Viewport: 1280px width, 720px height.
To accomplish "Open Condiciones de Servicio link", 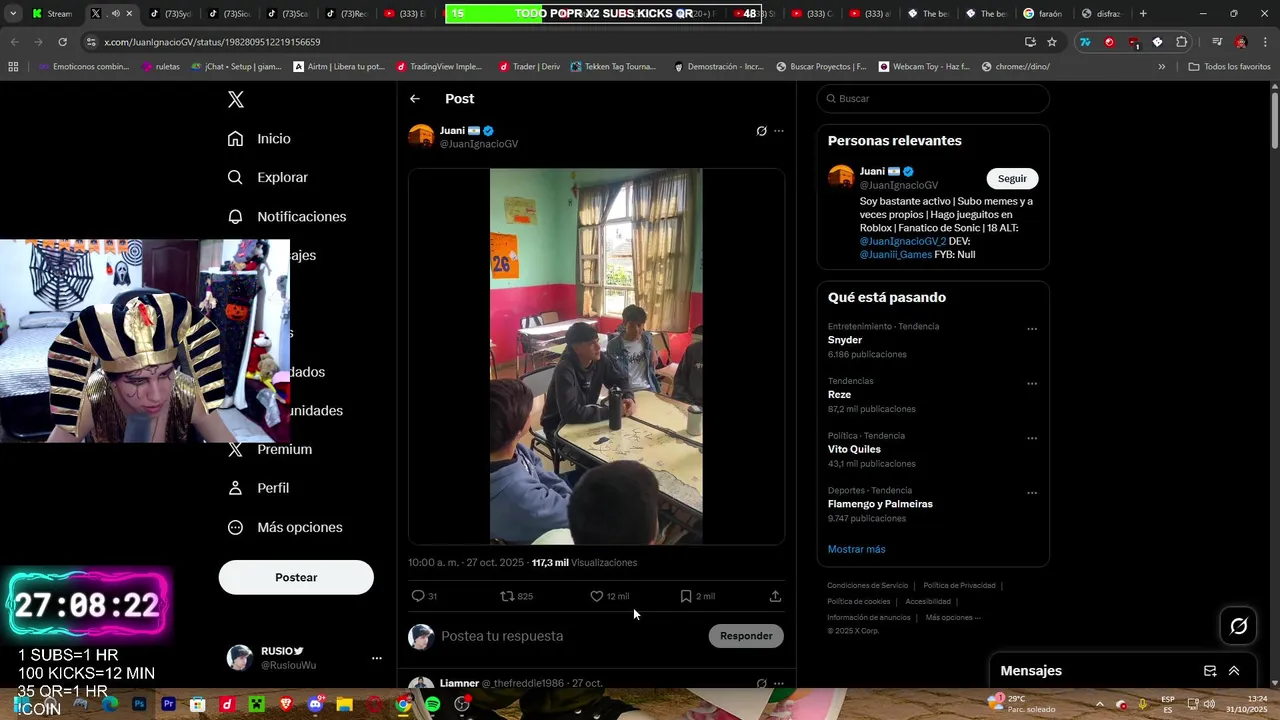I will (867, 586).
